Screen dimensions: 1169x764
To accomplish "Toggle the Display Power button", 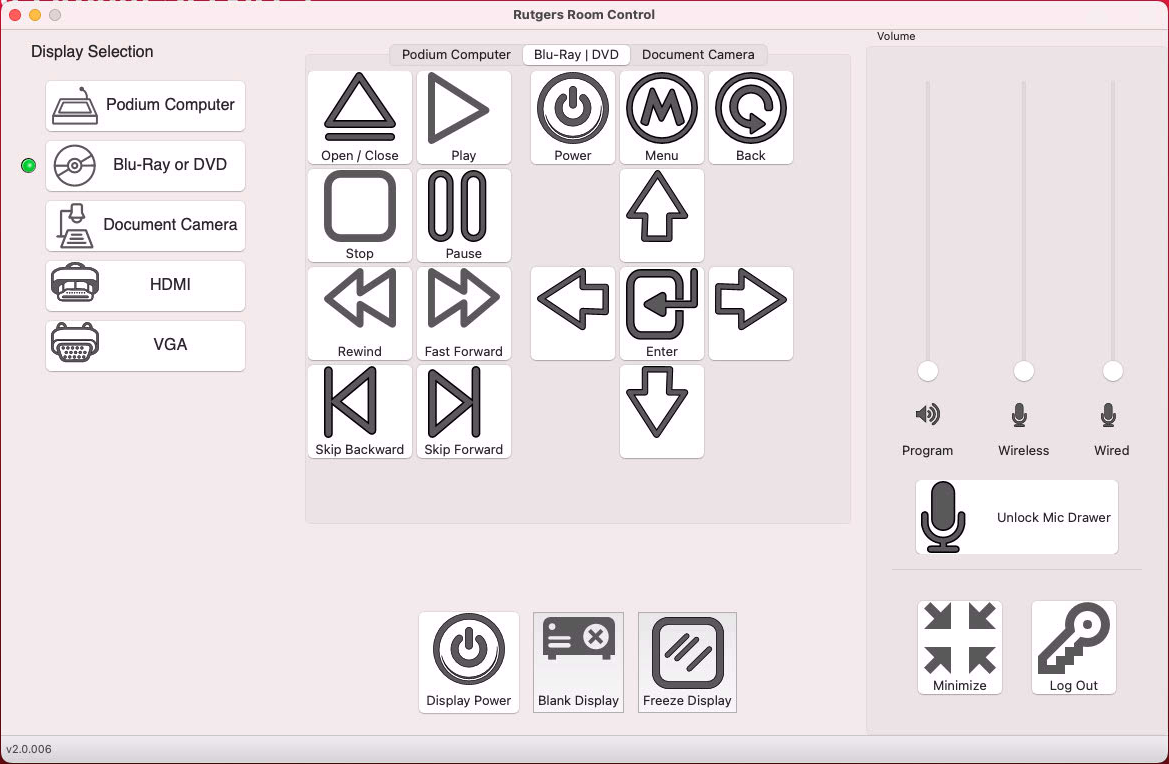I will [468, 662].
